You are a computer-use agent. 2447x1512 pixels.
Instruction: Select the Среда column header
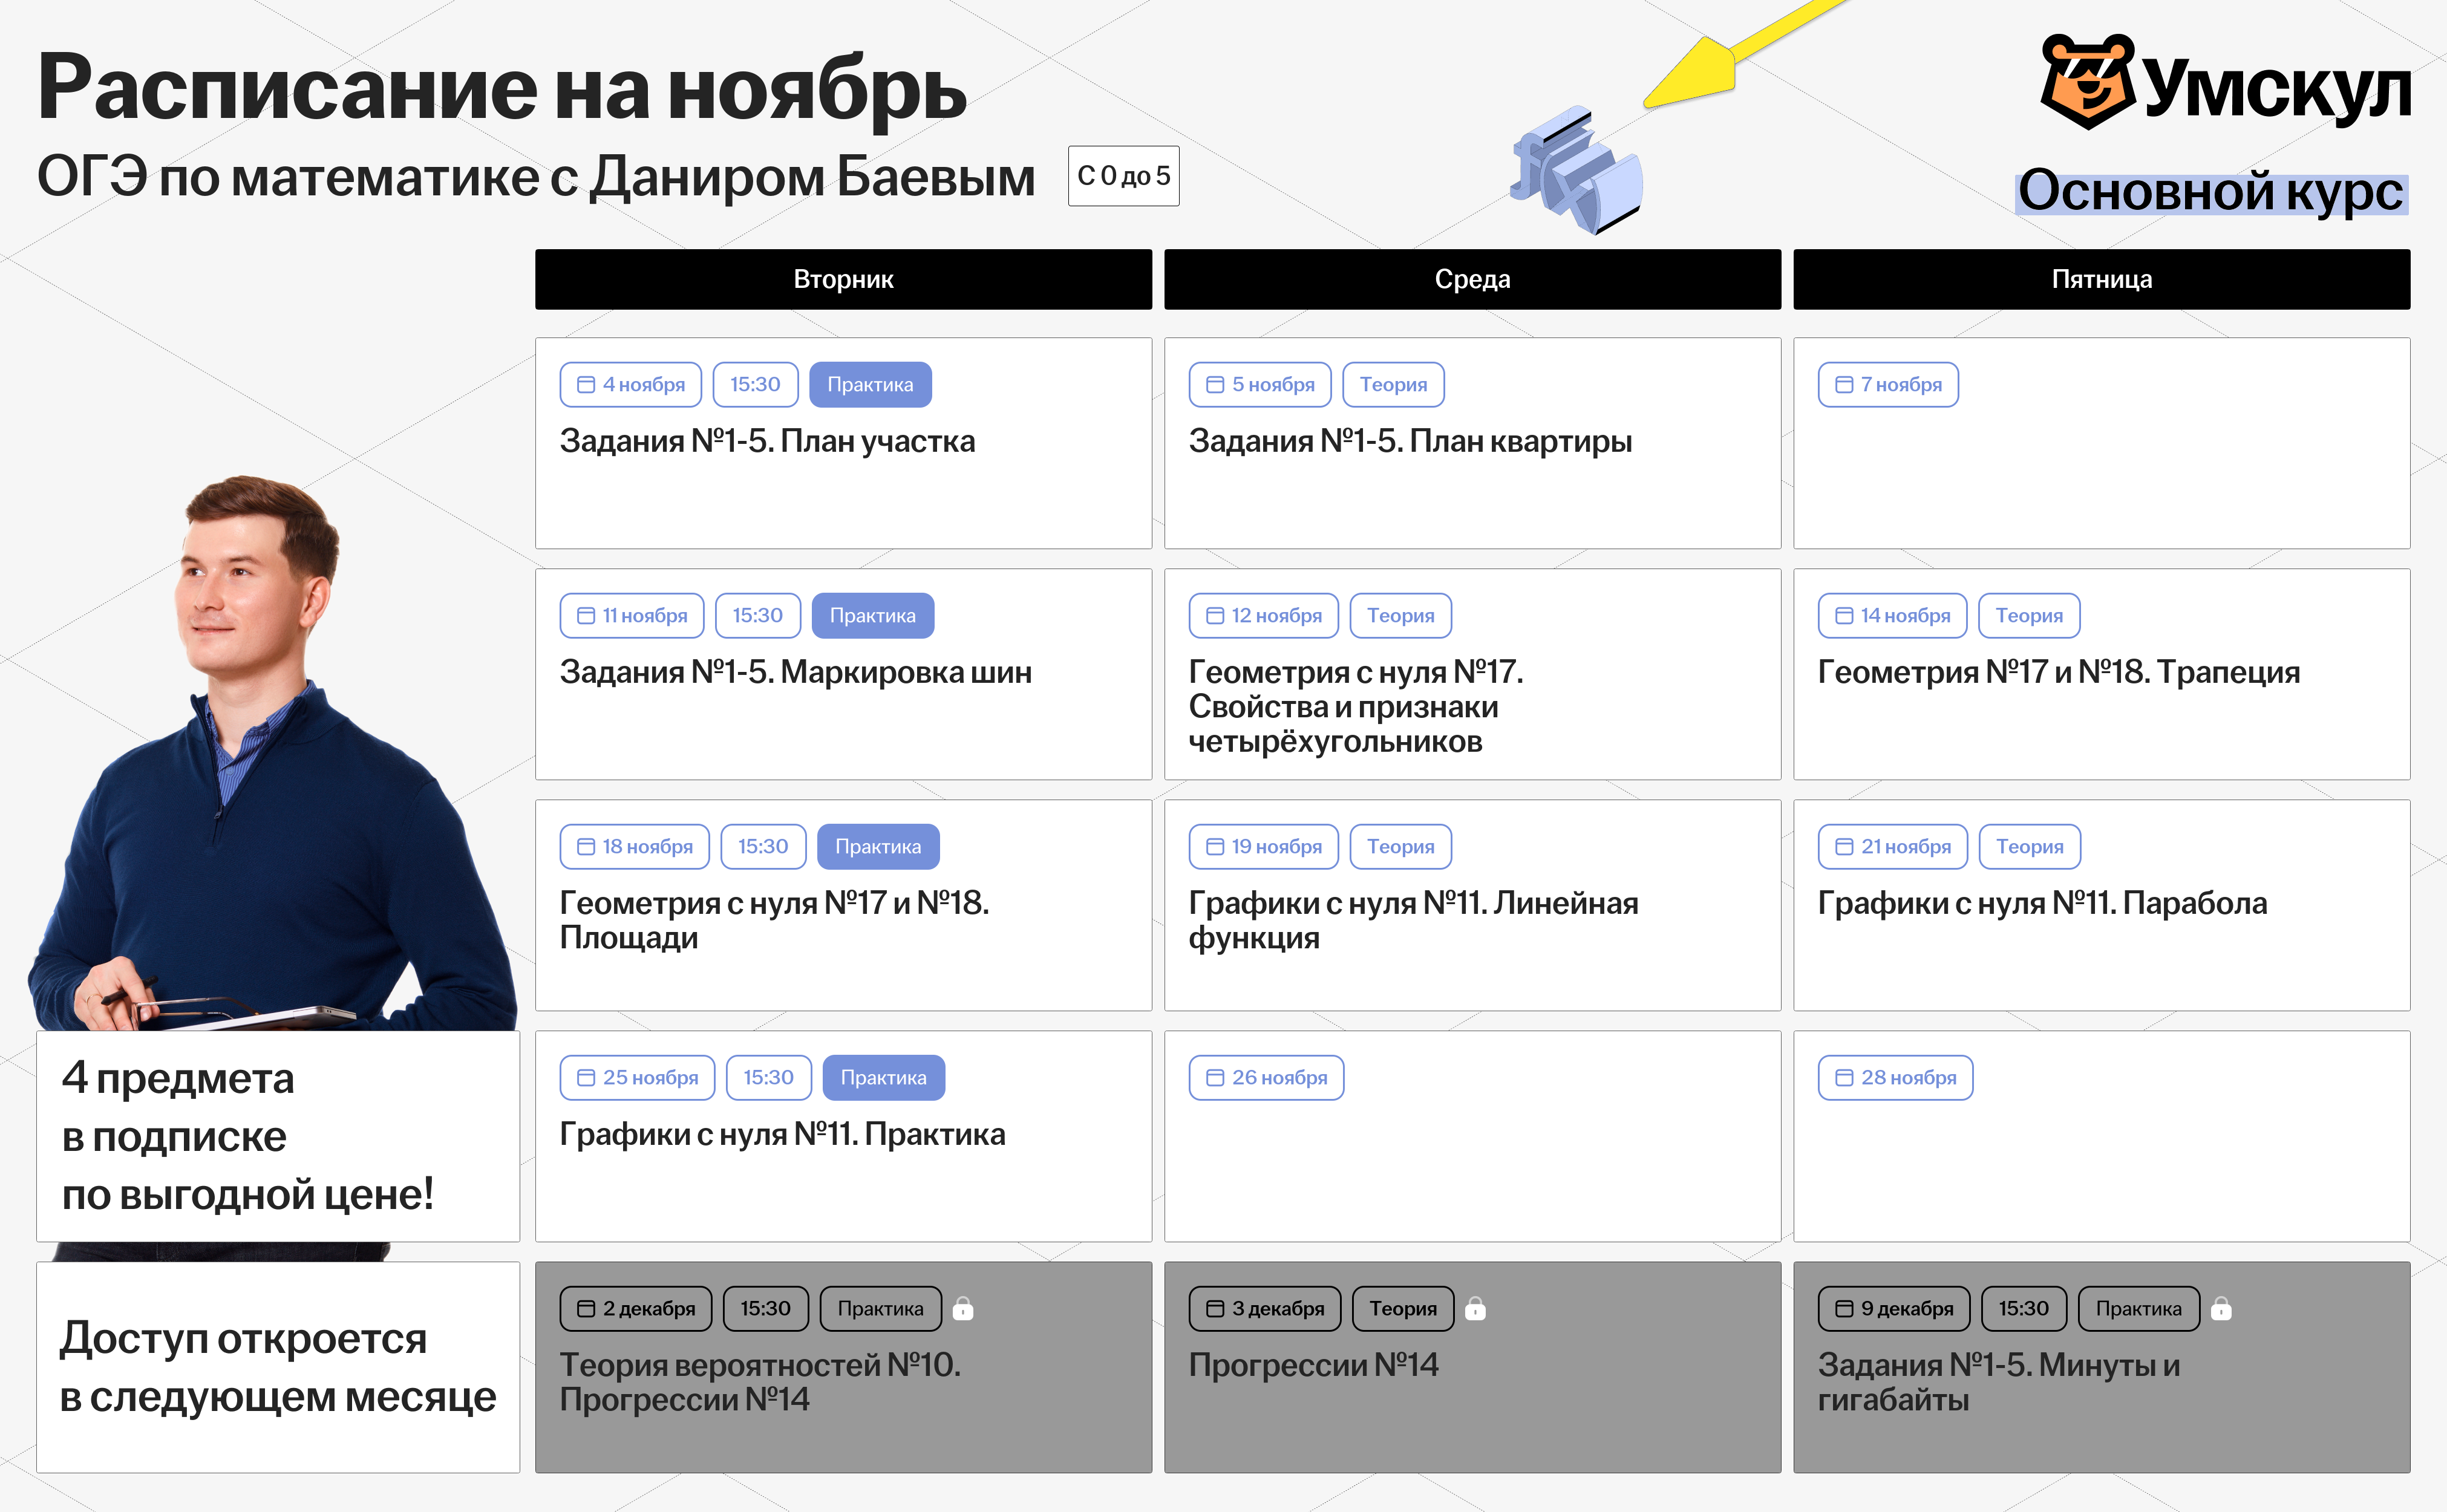pyautogui.click(x=1472, y=279)
